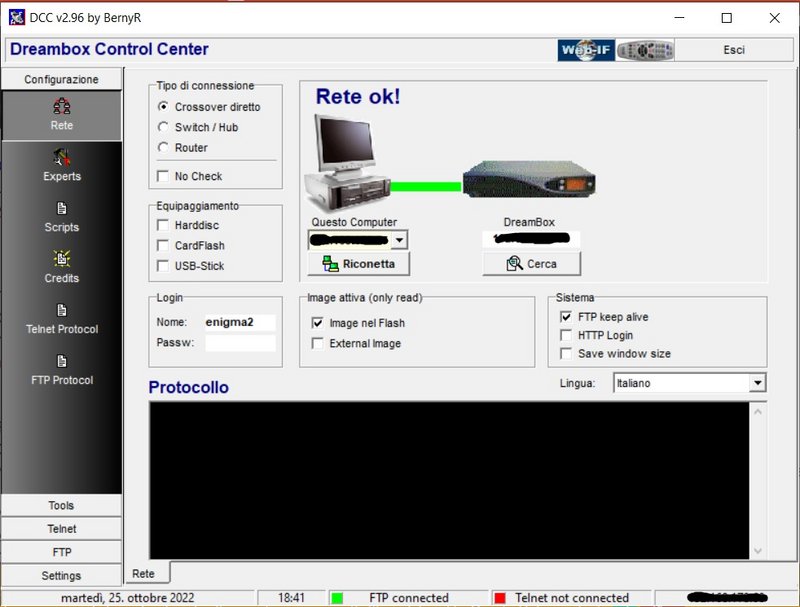Toggle Image nel Flash checkbox
Image resolution: width=800 pixels, height=607 pixels.
click(317, 323)
